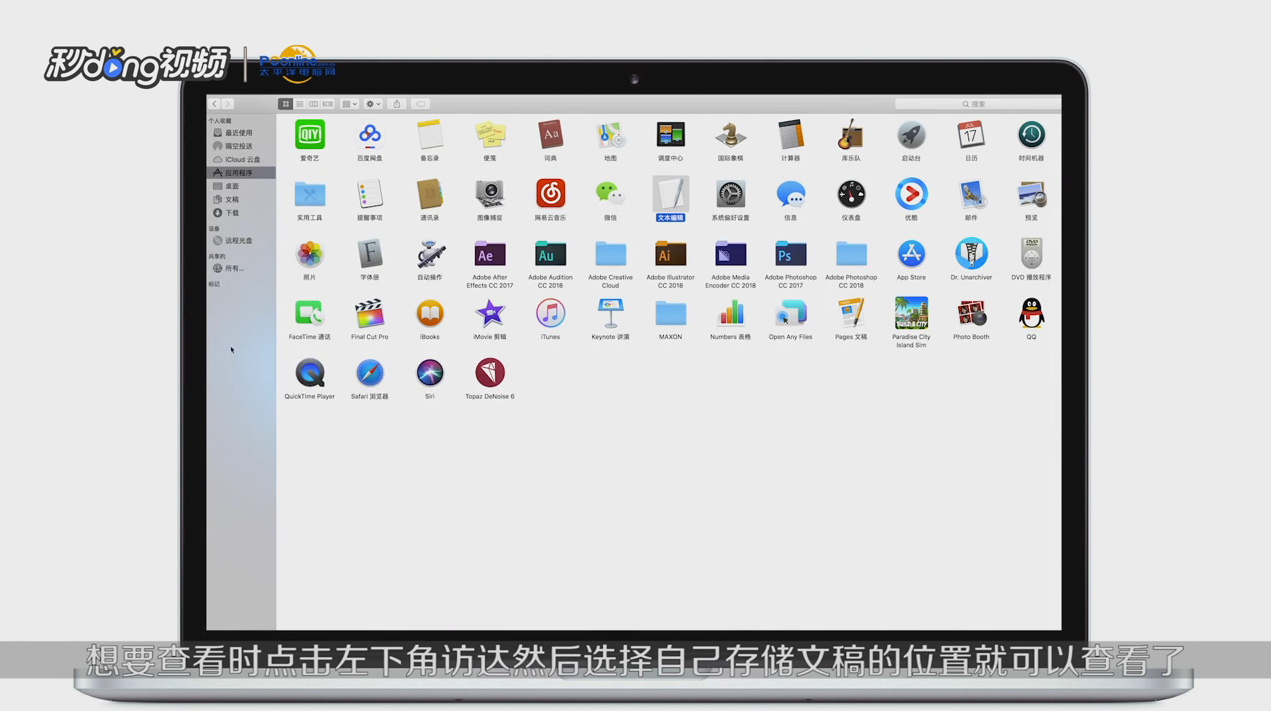This screenshot has width=1271, height=711.
Task: Open the QuickTime Player icon
Action: [x=310, y=373]
